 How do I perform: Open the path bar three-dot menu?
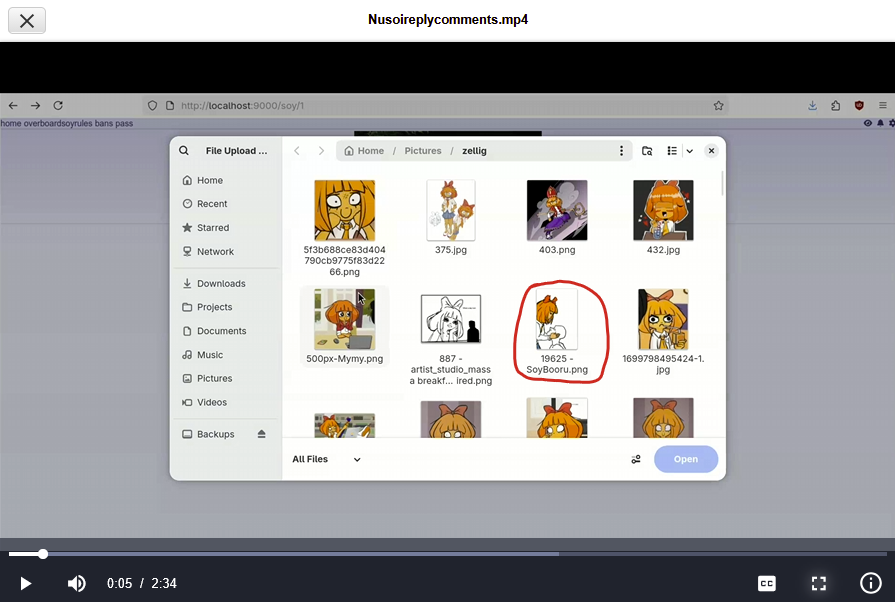[x=621, y=151]
